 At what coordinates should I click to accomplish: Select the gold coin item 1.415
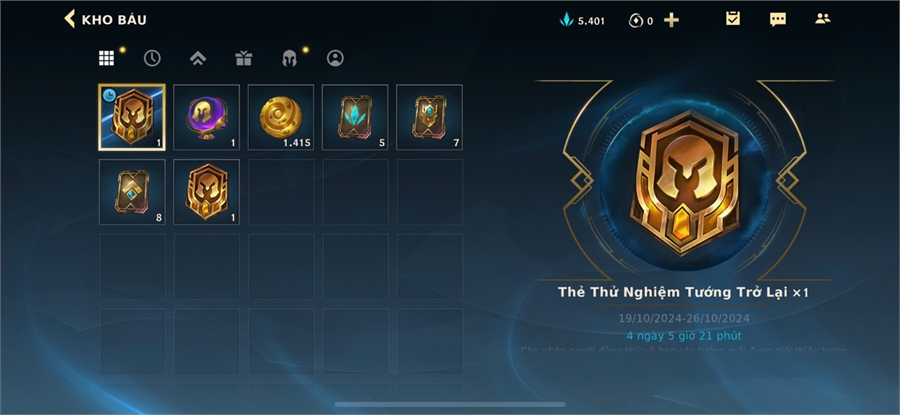coord(281,117)
